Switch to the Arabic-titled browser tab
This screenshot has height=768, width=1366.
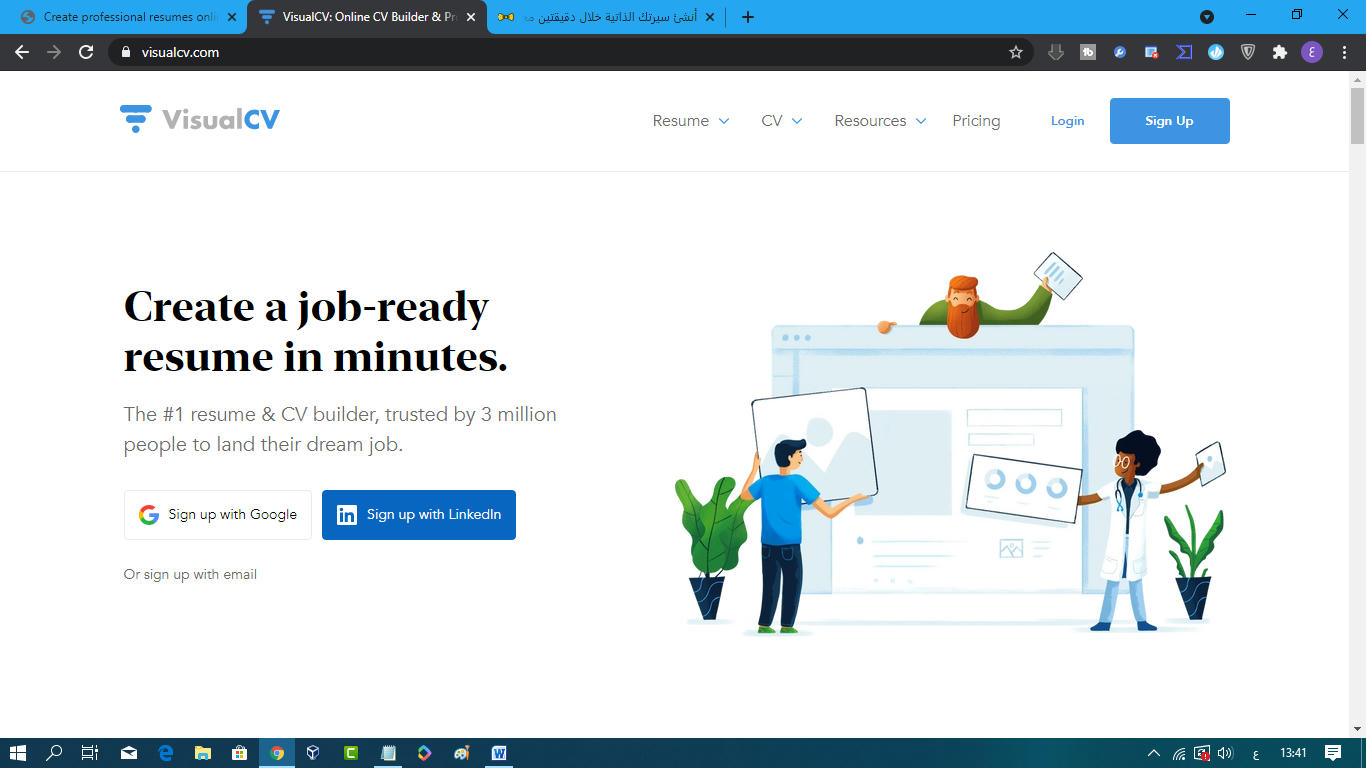click(x=606, y=17)
